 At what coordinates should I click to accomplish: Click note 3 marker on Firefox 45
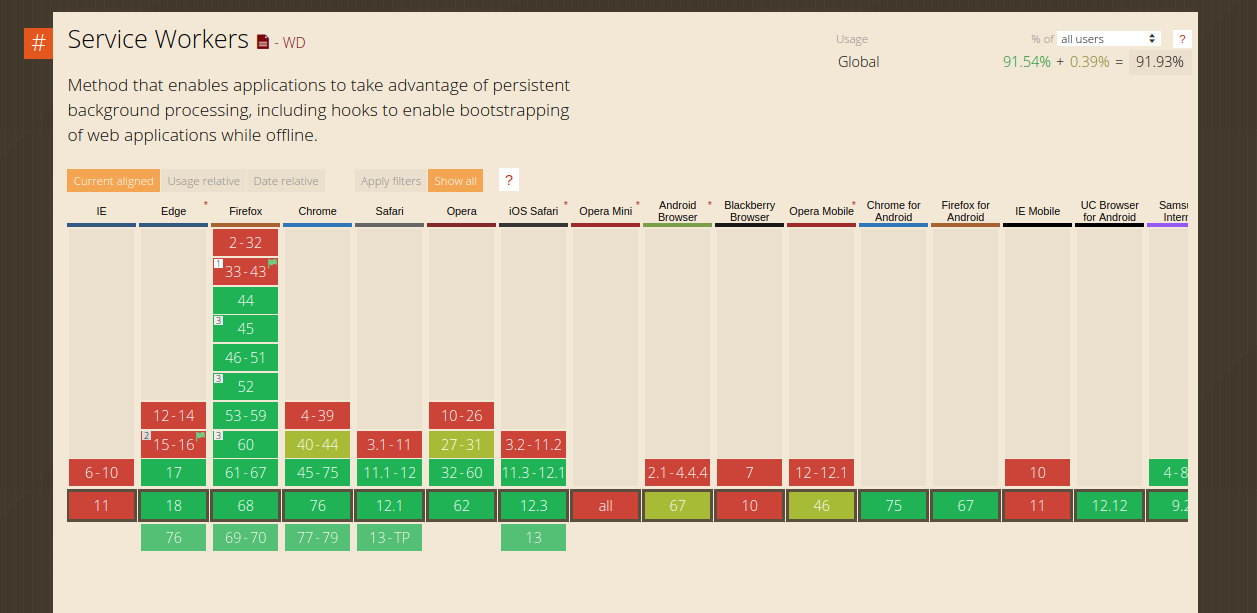[218, 321]
